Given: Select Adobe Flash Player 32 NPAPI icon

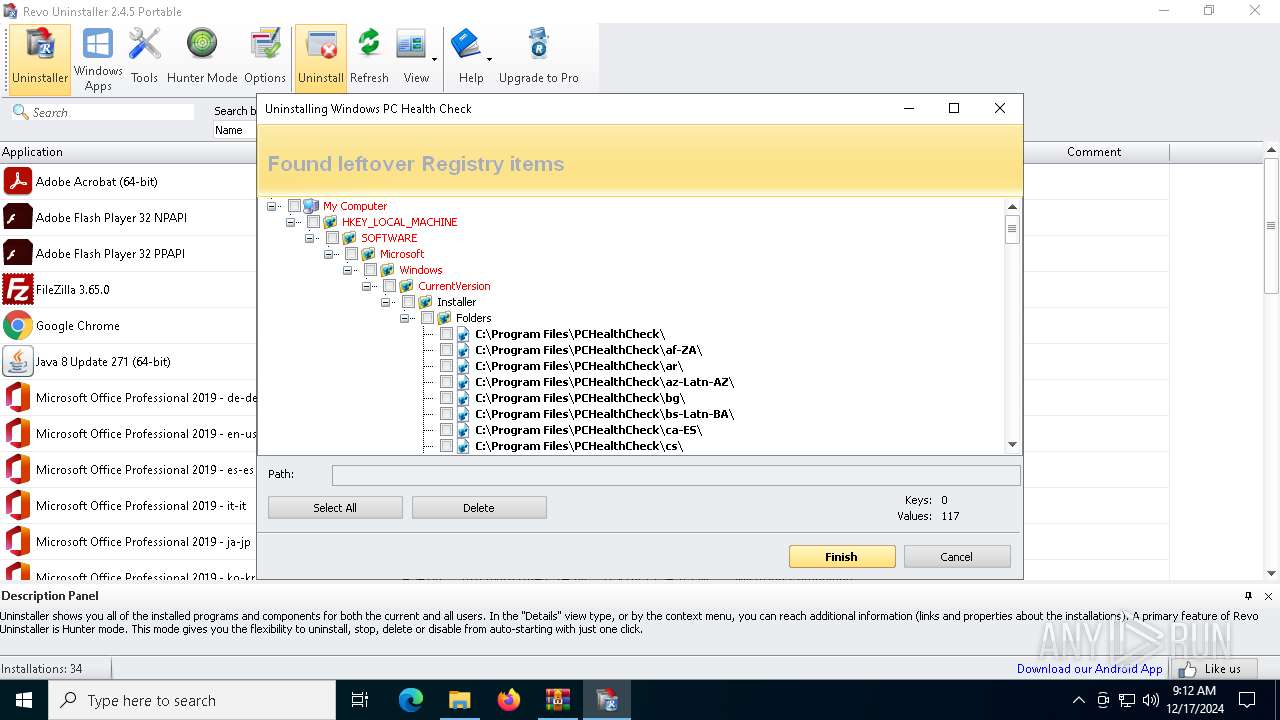Looking at the screenshot, I should pyautogui.click(x=17, y=217).
